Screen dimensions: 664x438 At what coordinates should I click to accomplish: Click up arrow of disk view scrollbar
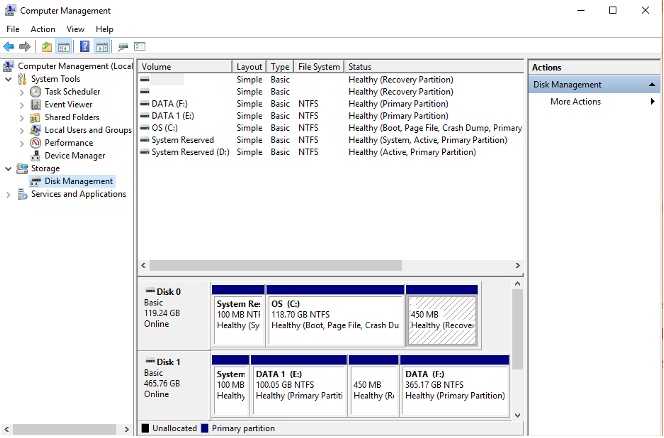coord(517,283)
